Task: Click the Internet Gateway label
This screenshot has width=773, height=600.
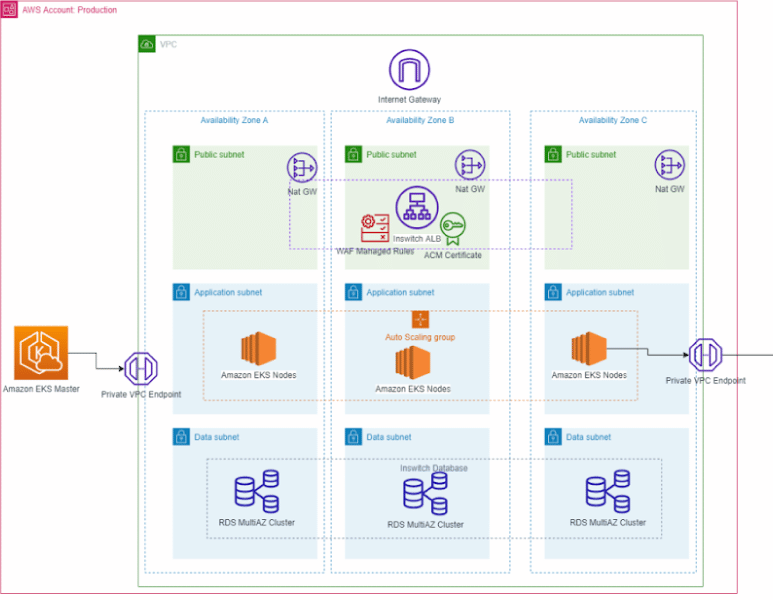Action: point(409,100)
